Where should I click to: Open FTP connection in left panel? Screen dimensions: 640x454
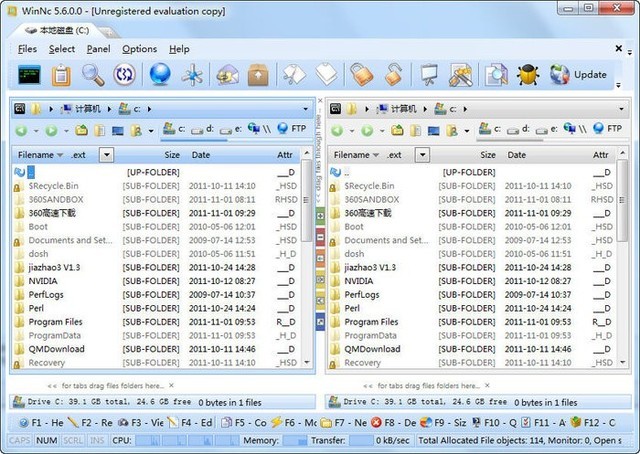(291, 129)
